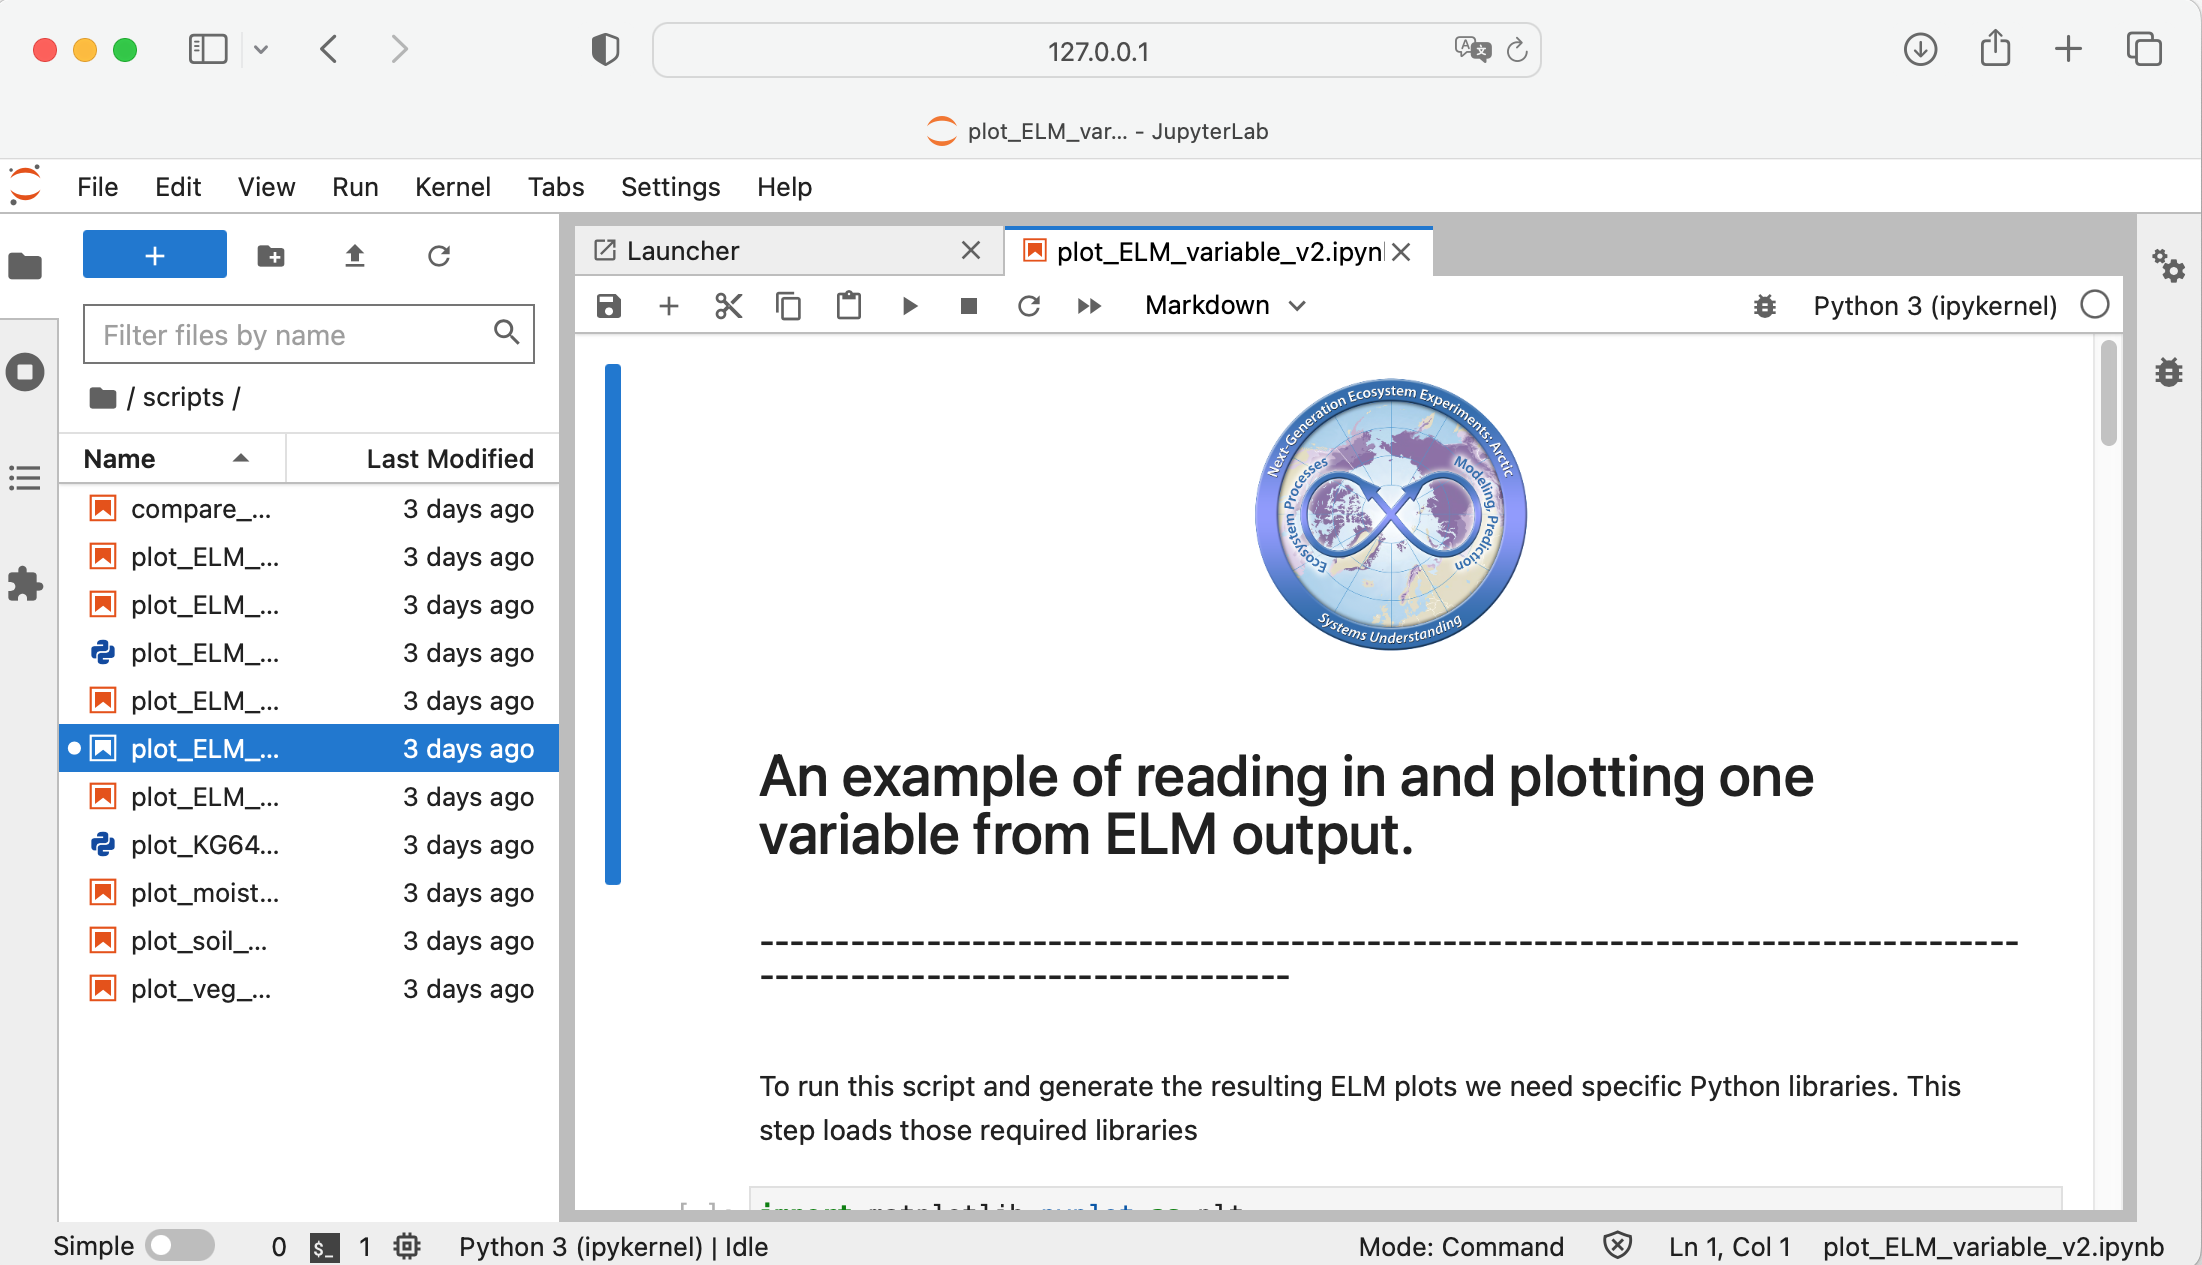2202x1265 pixels.
Task: Click the notebook trust status shield icon
Action: (1617, 1246)
